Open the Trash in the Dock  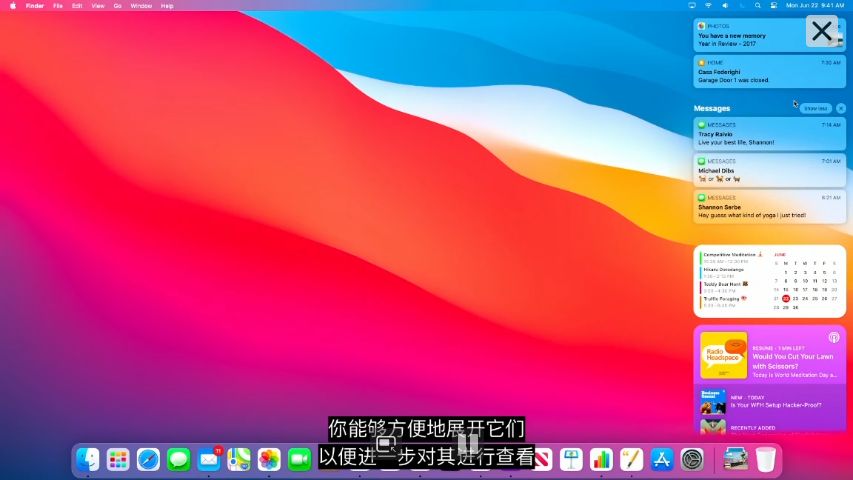[765, 459]
